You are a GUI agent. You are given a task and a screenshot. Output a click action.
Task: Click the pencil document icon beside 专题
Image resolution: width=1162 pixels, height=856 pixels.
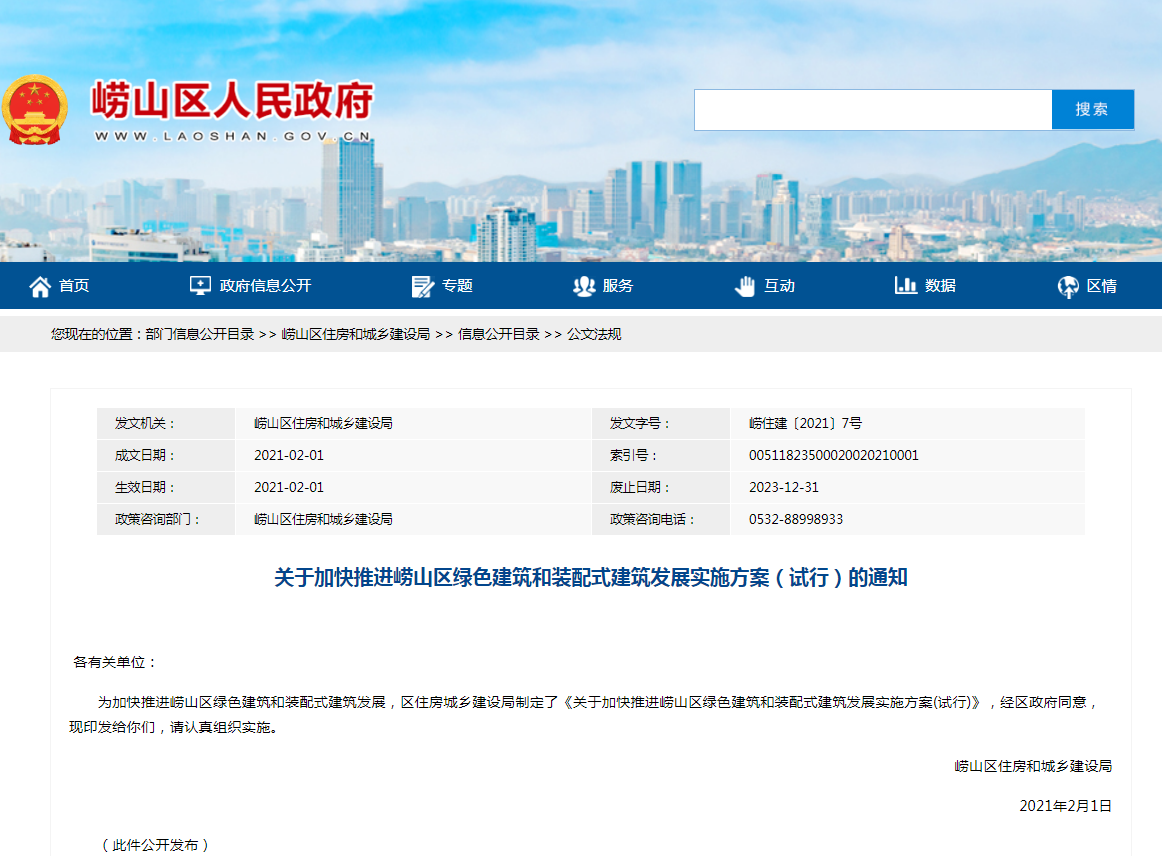422,286
